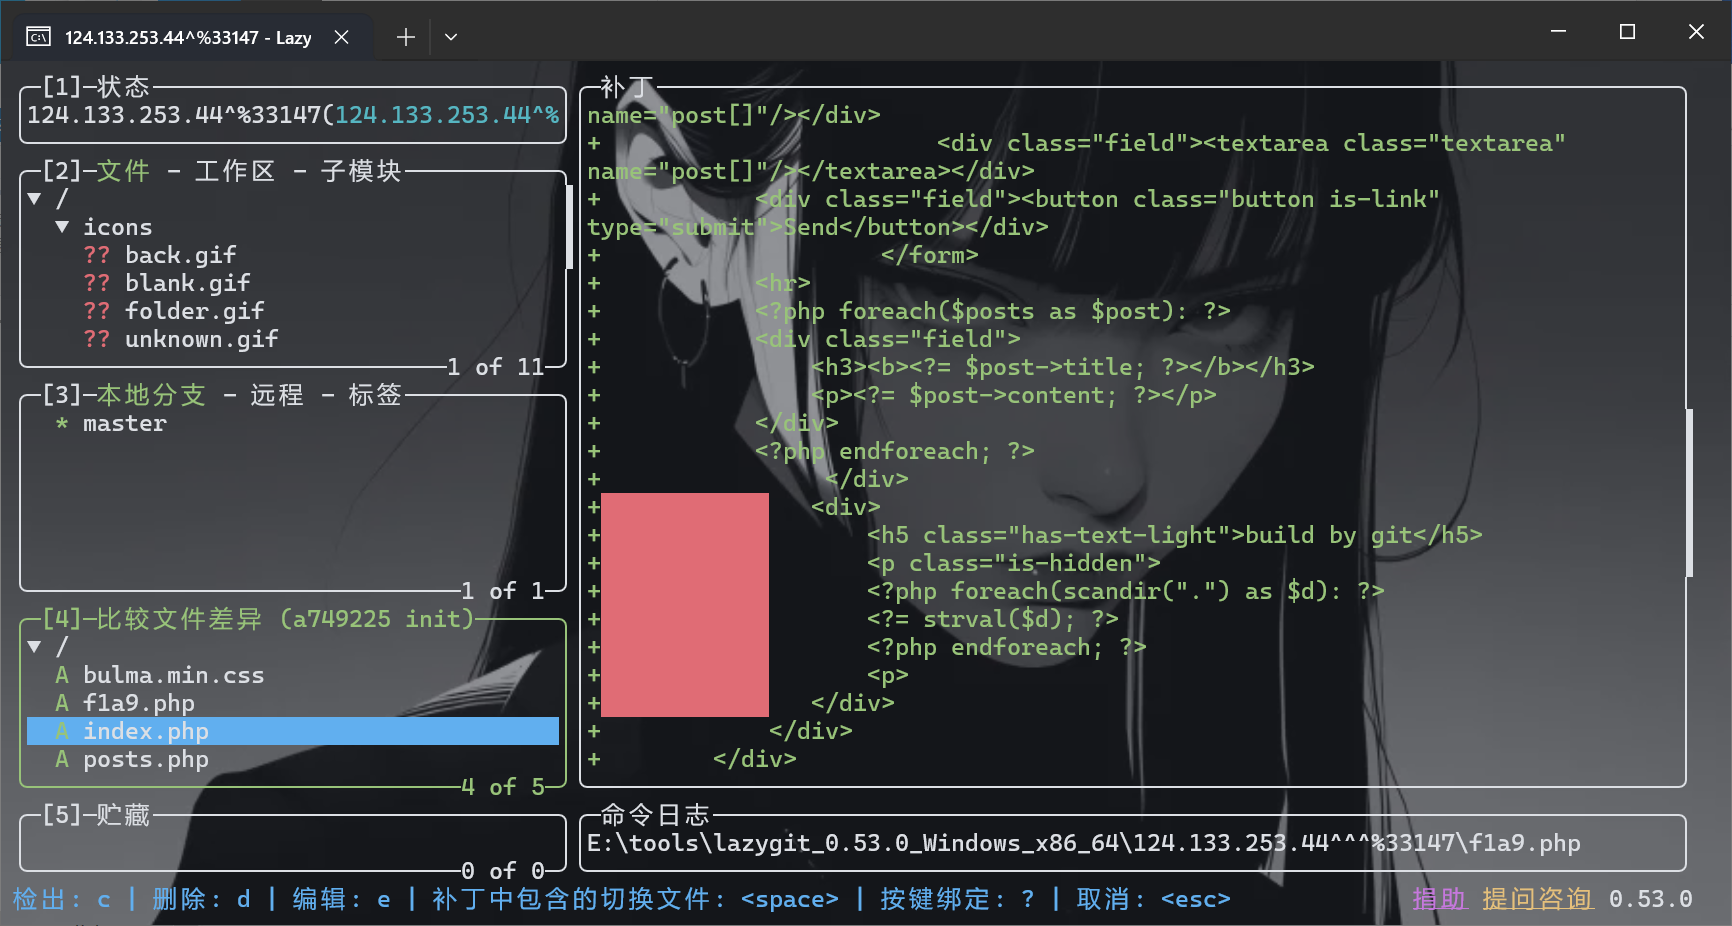Select back.gif untracked file
Viewport: 1732px width, 926px height.
180,255
